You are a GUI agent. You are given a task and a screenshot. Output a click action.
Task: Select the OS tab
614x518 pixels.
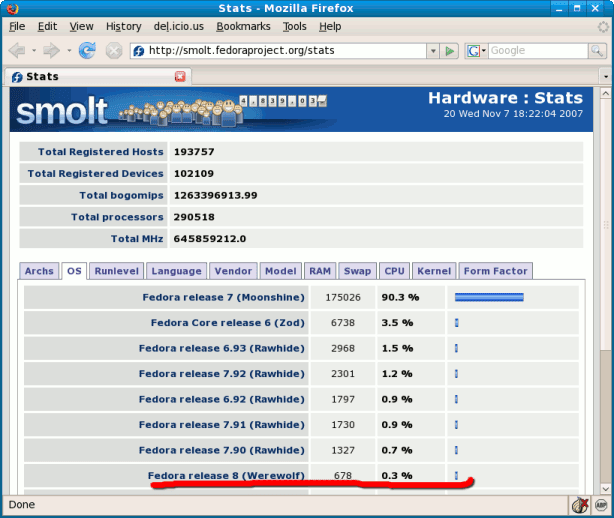pos(74,271)
